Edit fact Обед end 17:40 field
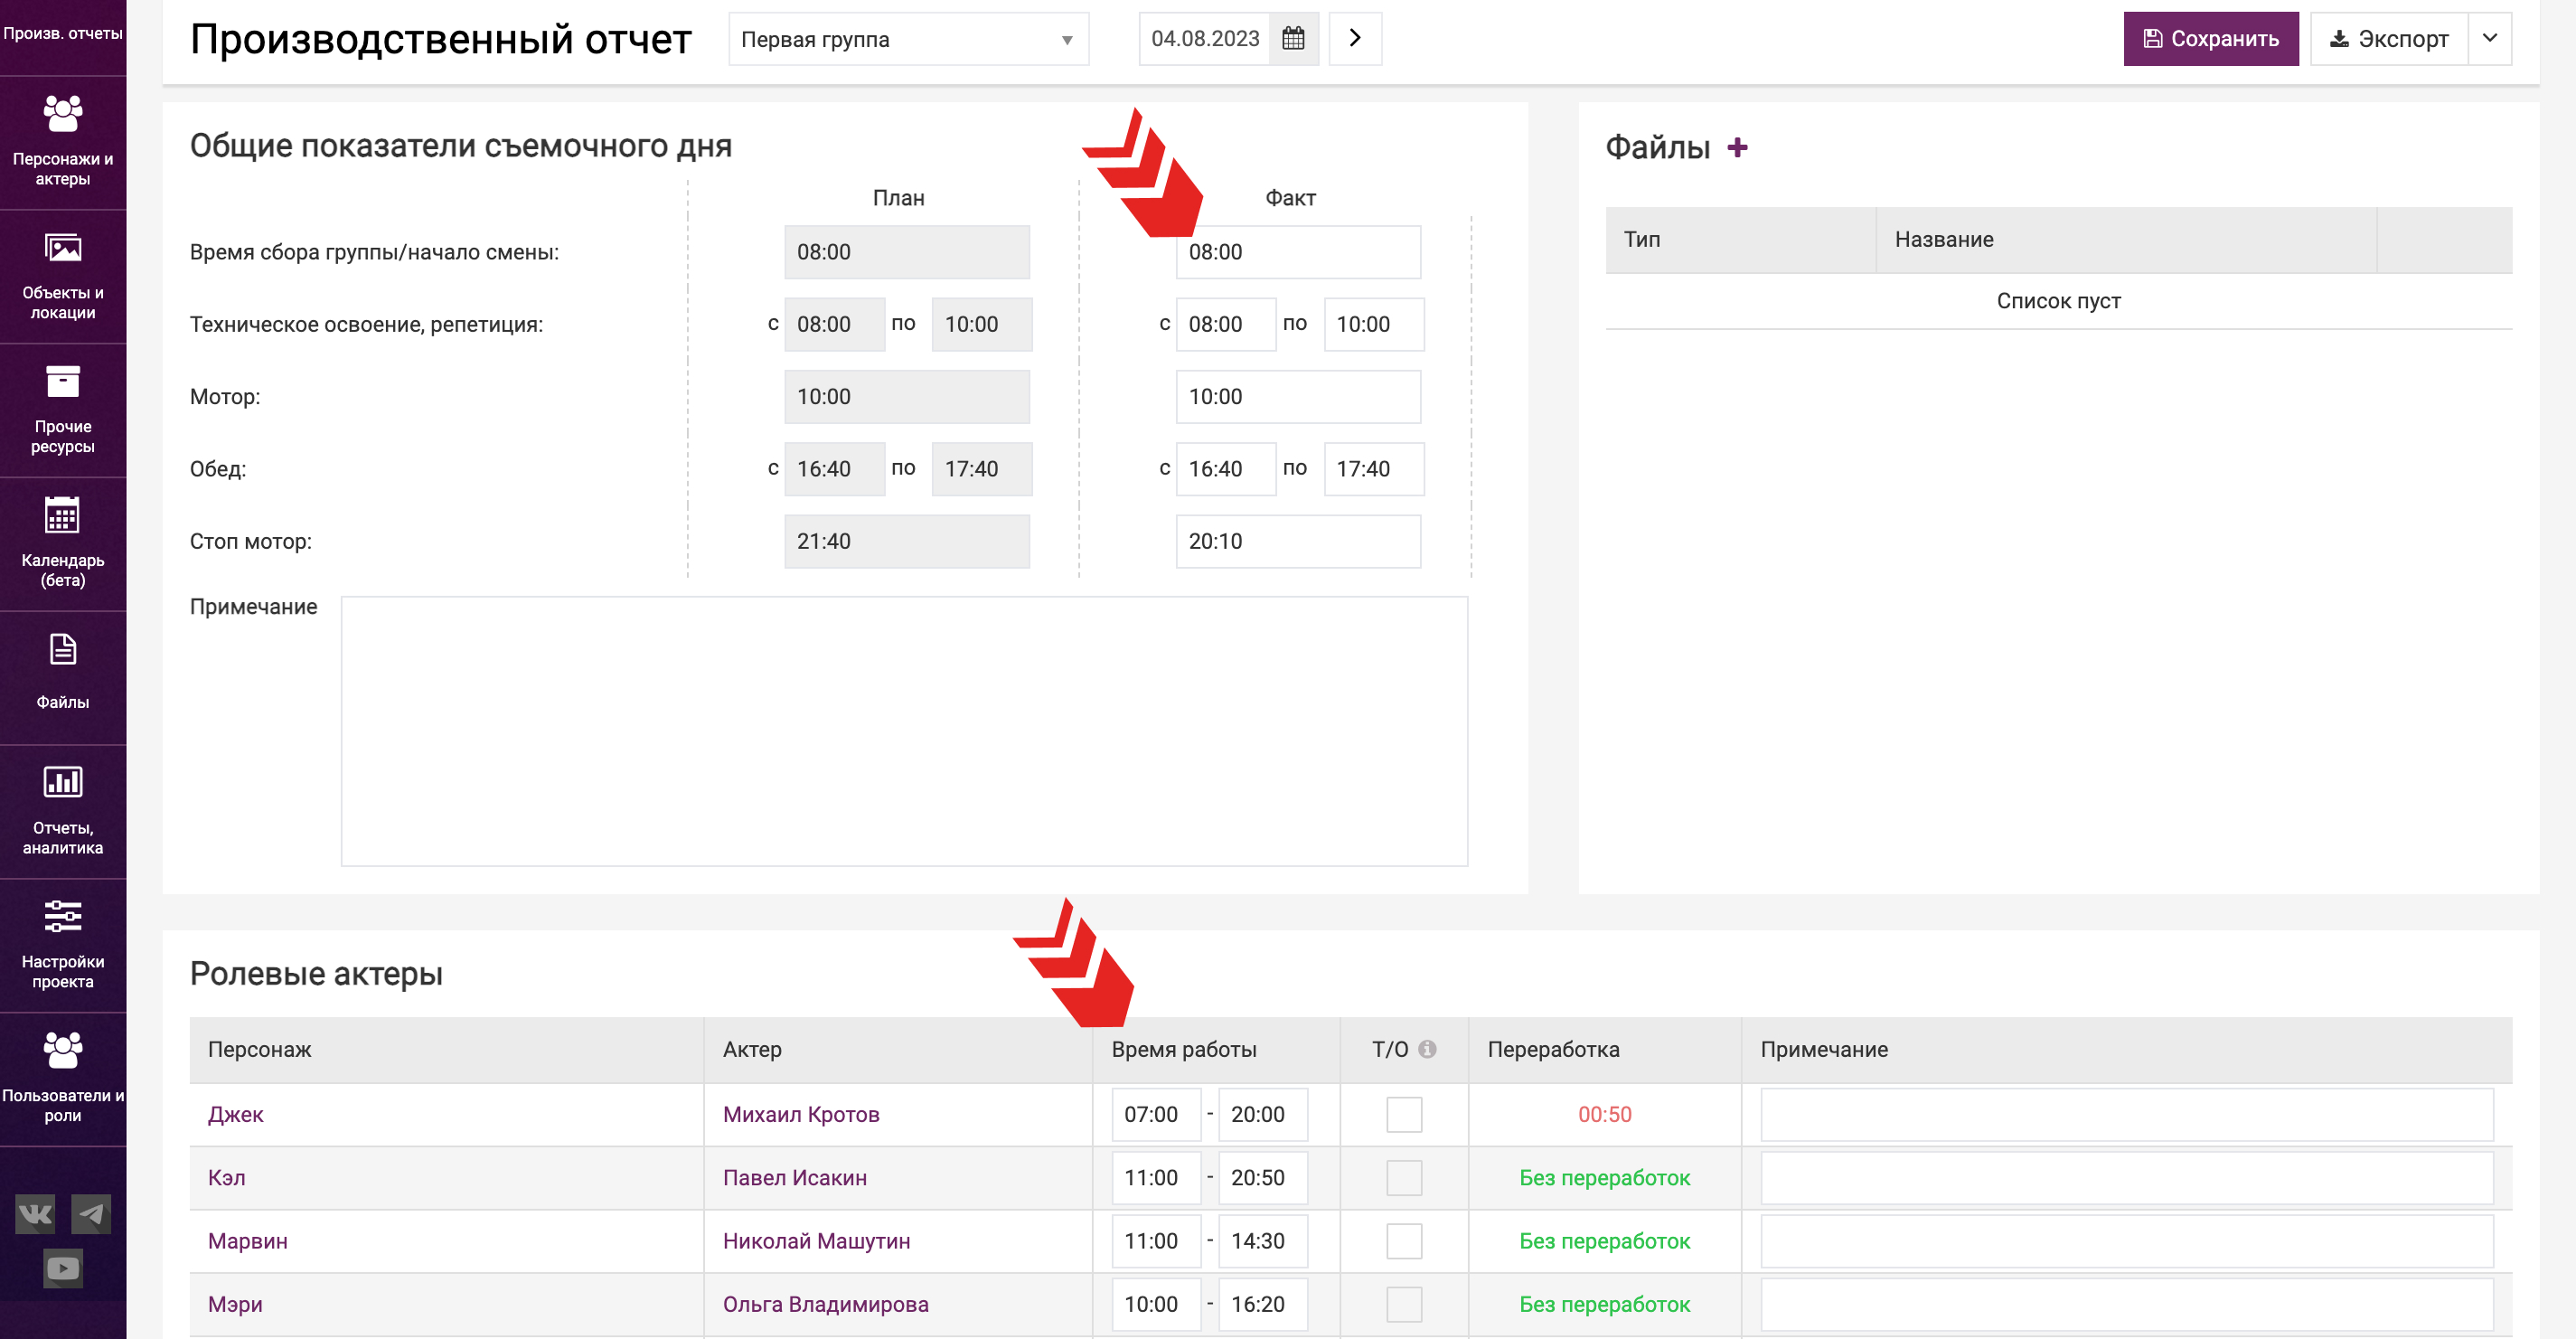The height and width of the screenshot is (1339, 2576). click(1374, 469)
